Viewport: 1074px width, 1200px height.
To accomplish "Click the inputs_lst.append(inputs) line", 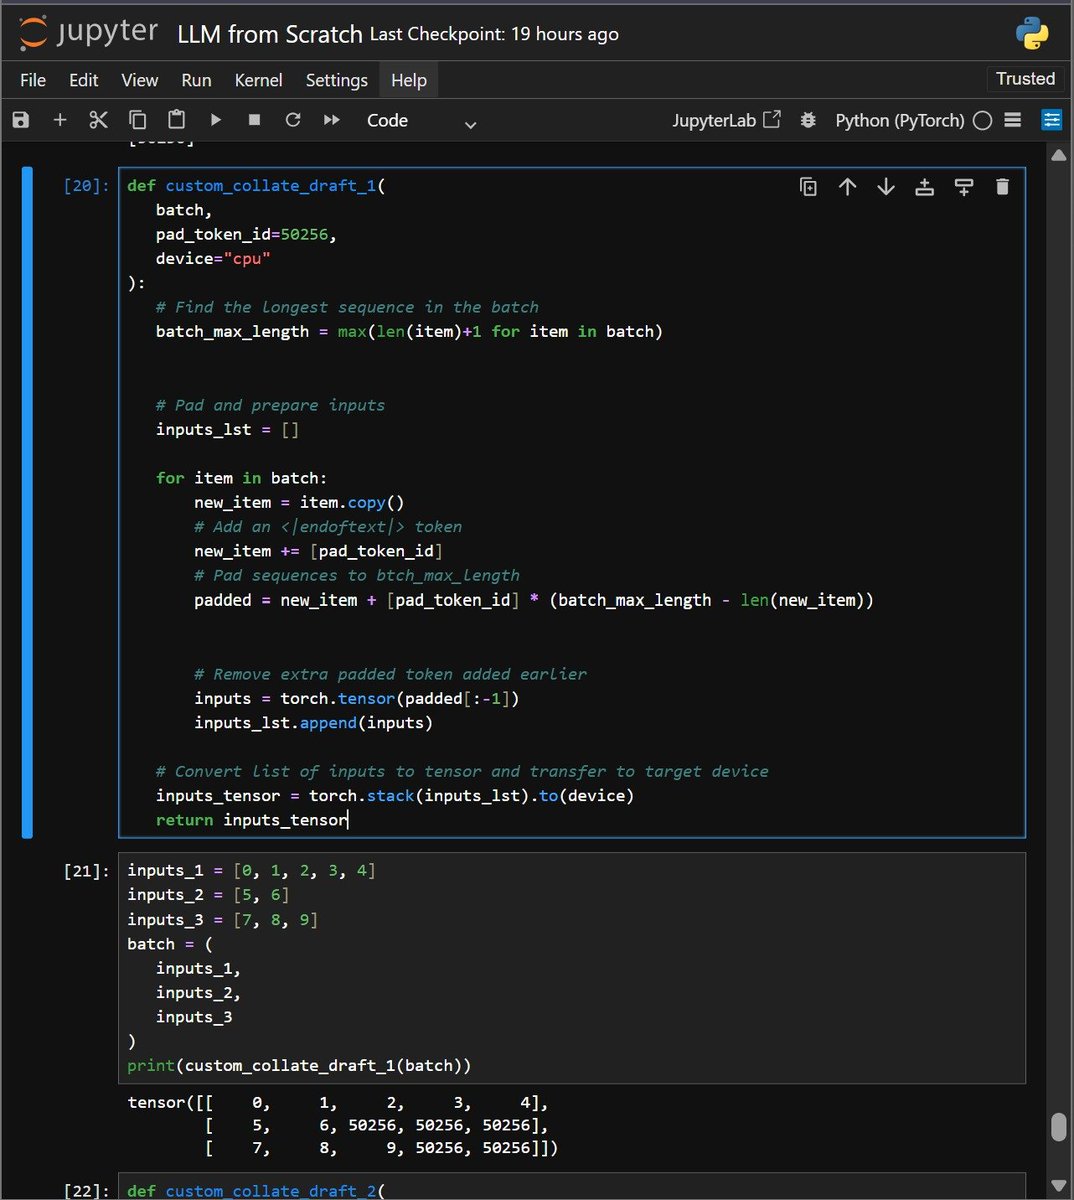I will coord(313,723).
